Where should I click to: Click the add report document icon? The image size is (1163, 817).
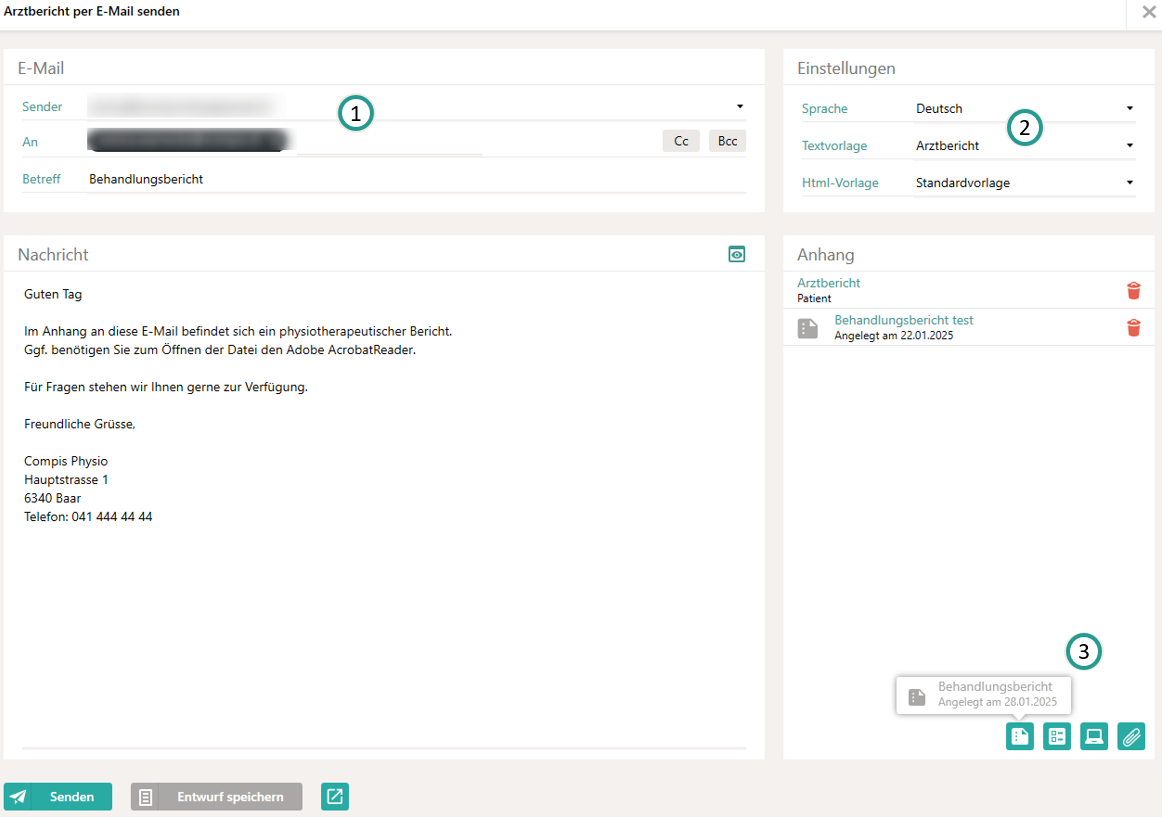1019,737
